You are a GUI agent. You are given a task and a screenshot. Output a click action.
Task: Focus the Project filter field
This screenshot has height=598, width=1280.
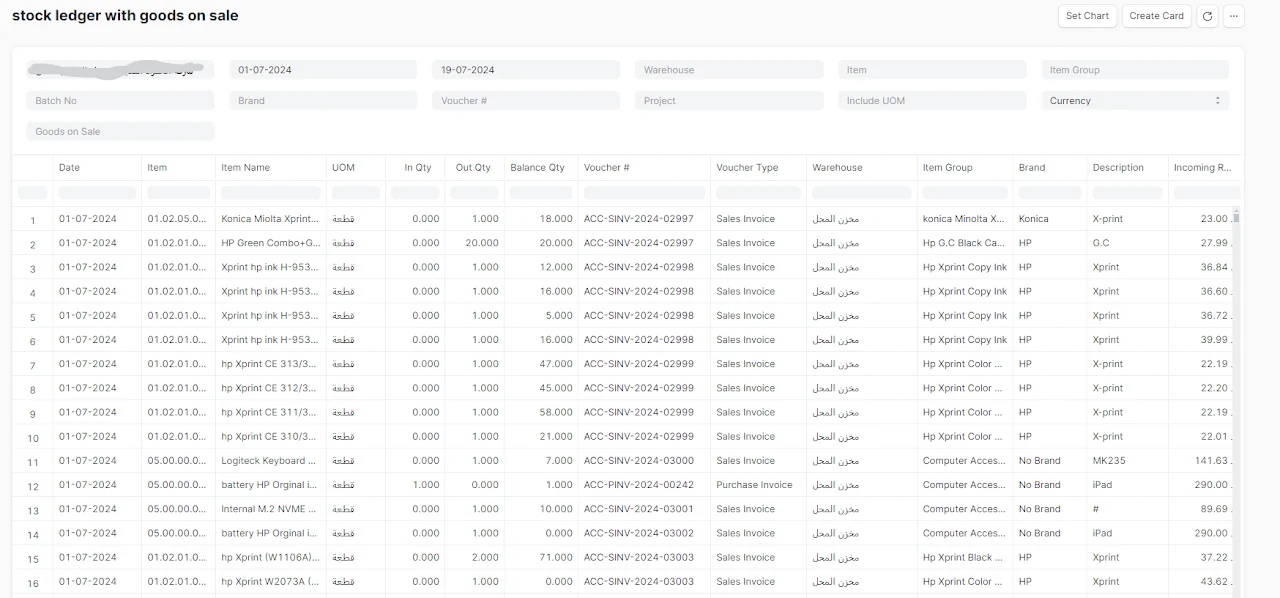(x=729, y=101)
